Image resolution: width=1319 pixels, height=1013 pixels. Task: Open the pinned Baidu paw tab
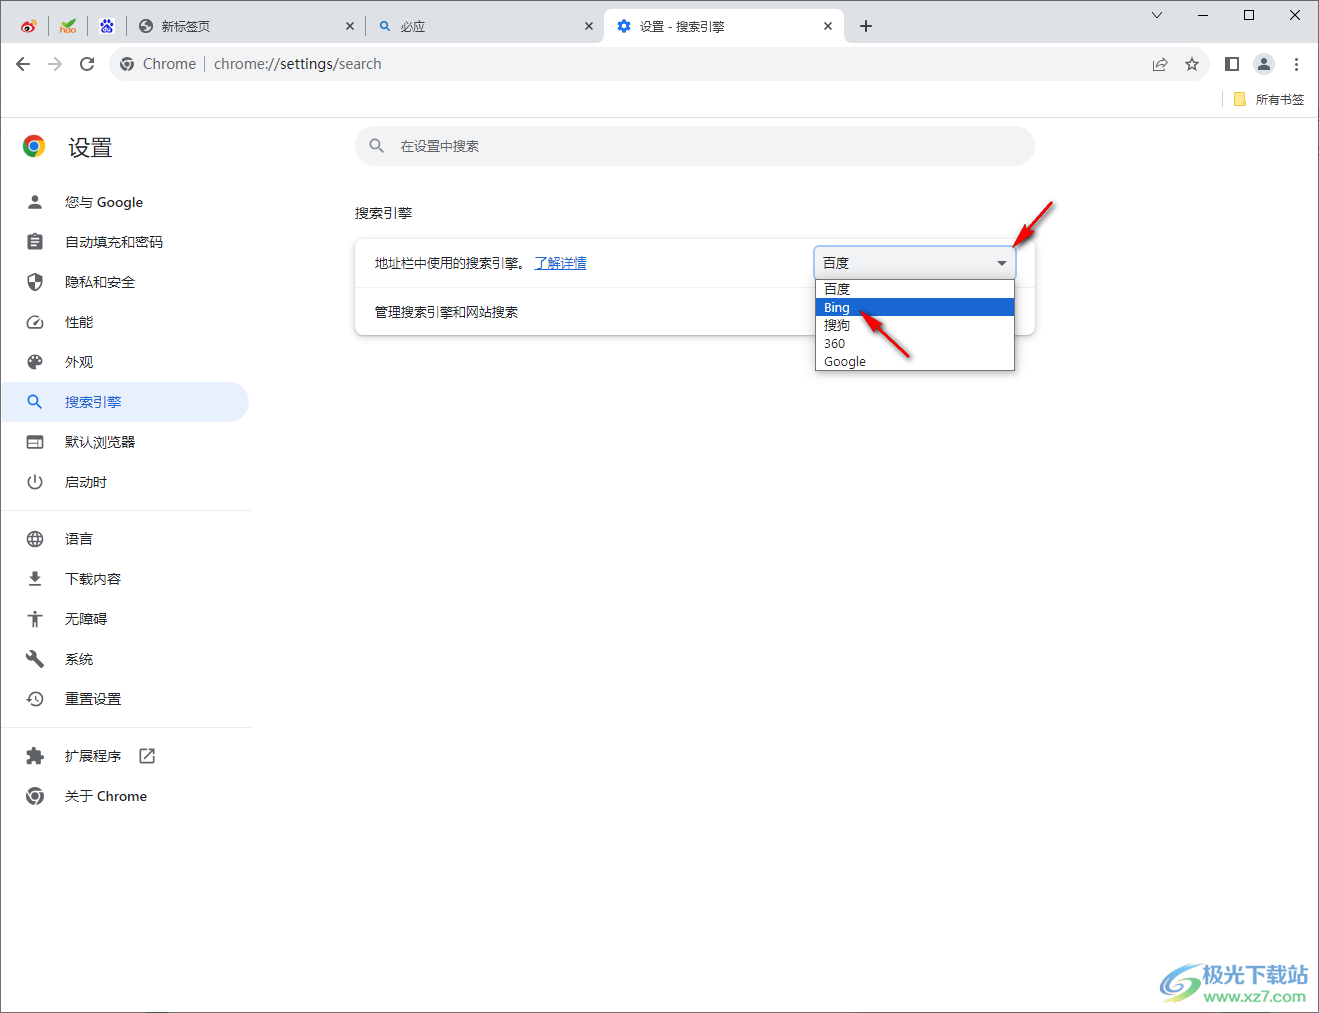coord(107,26)
